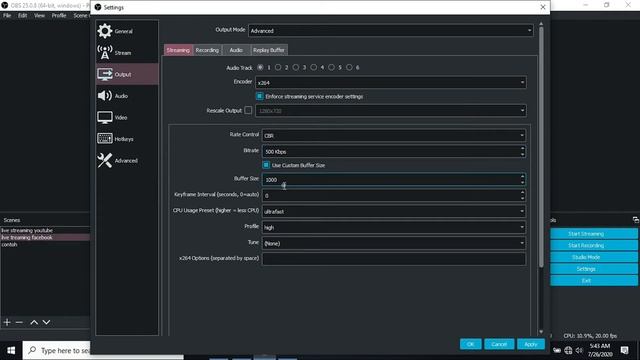The image size is (640, 360).
Task: Click the Bitrate field showing 500 Kbps
Action: (393, 151)
